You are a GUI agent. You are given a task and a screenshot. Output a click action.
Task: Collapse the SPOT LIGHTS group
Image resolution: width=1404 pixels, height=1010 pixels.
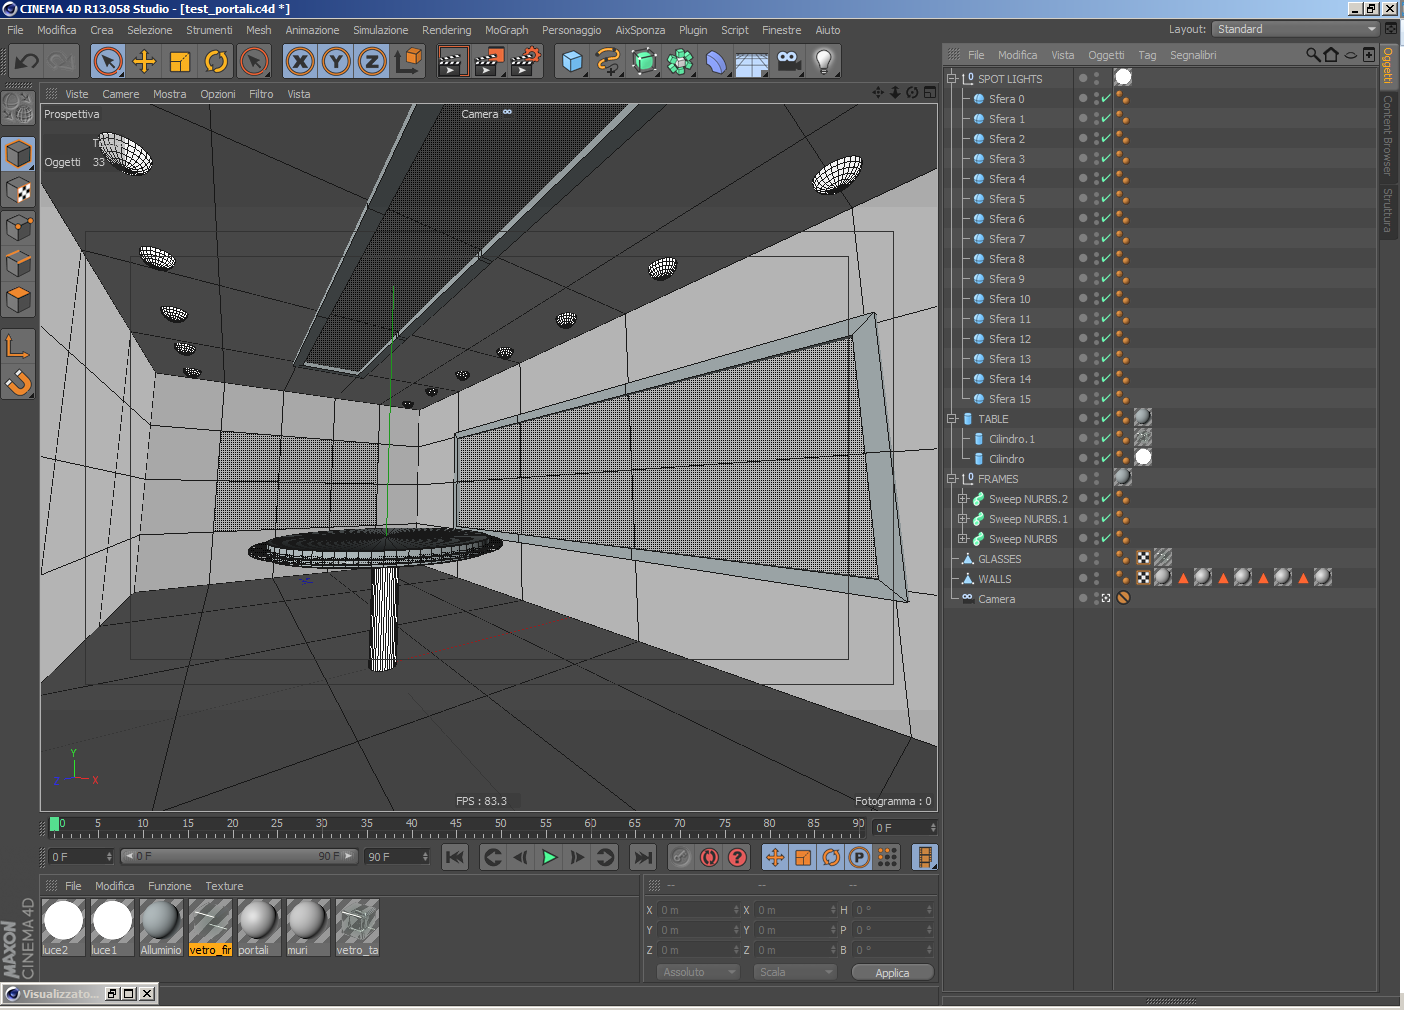tap(952, 79)
